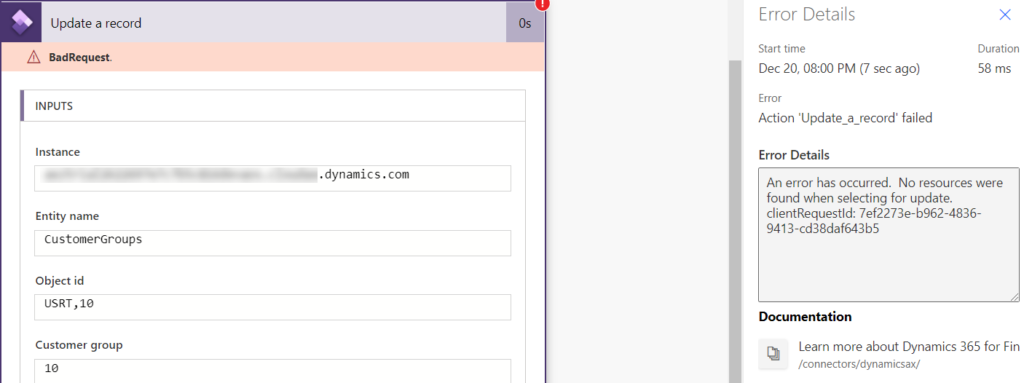
Task: Click the red error badge on the action card
Action: [542, 4]
